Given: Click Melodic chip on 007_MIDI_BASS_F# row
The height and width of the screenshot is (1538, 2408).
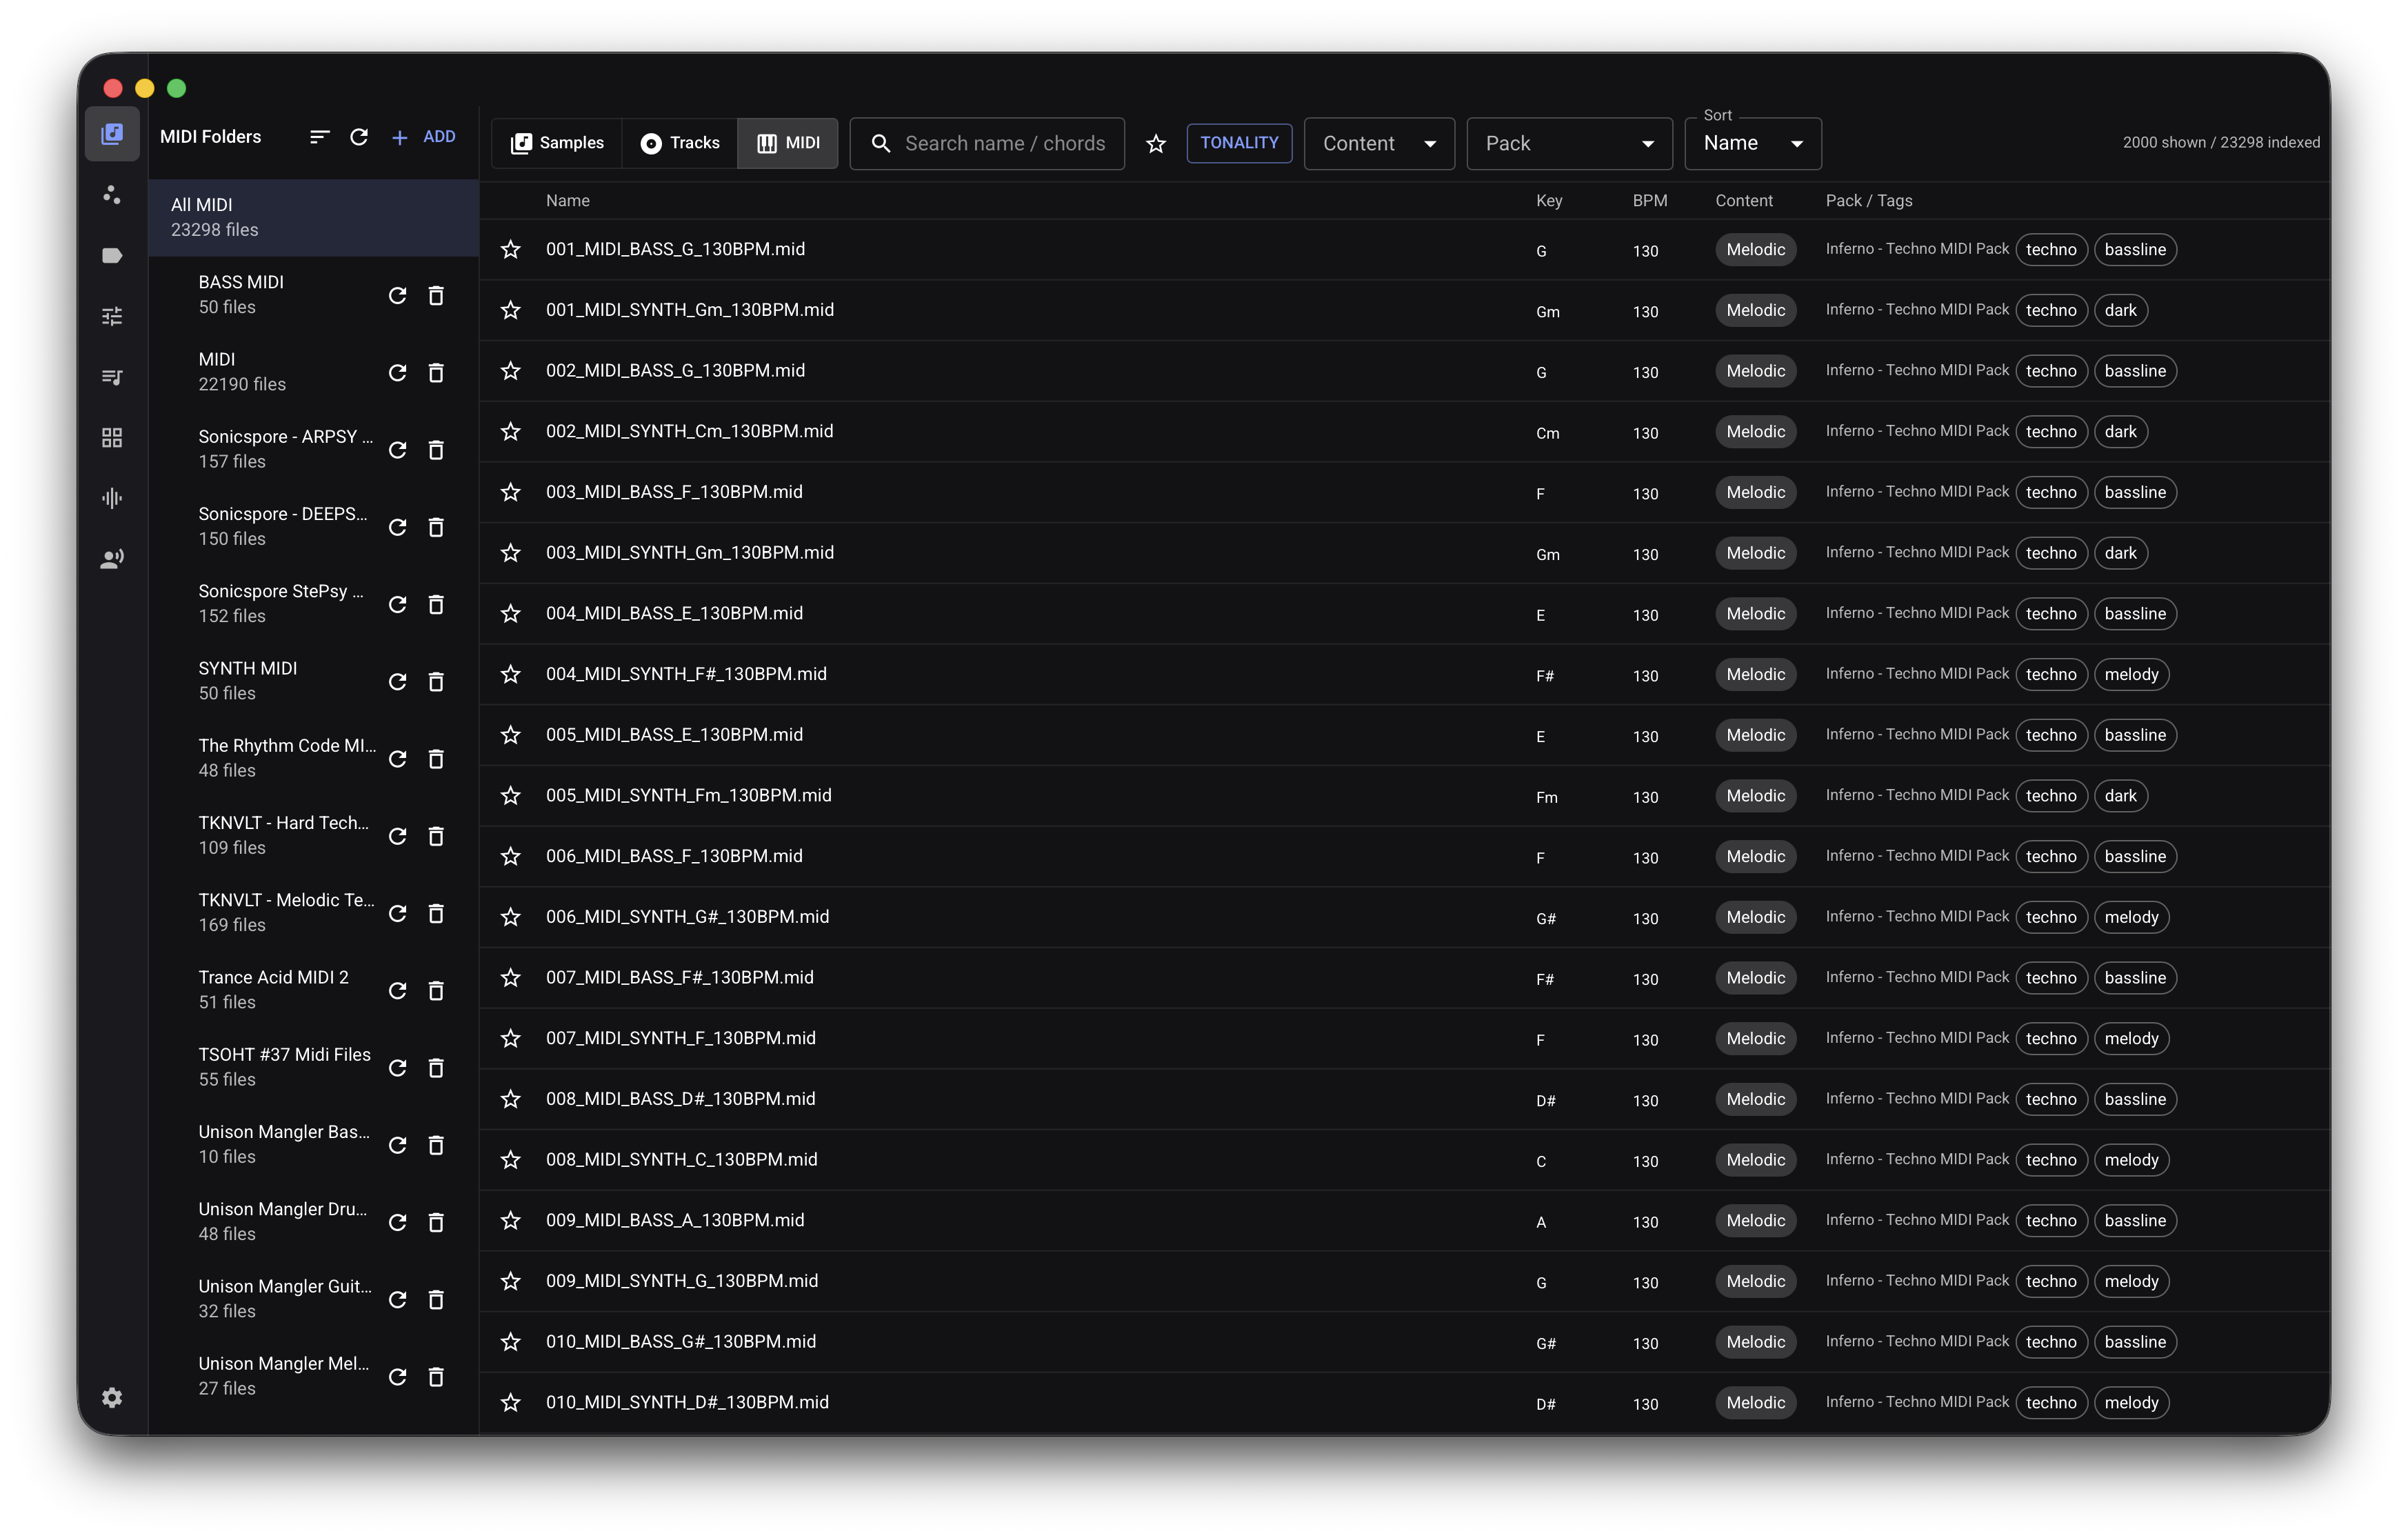Looking at the screenshot, I should pos(1755,978).
